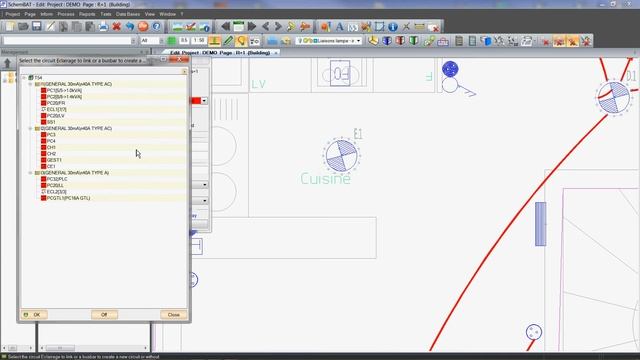640x360 pixels.
Task: Collapse the TS4 root tree node
Action: pos(24,78)
